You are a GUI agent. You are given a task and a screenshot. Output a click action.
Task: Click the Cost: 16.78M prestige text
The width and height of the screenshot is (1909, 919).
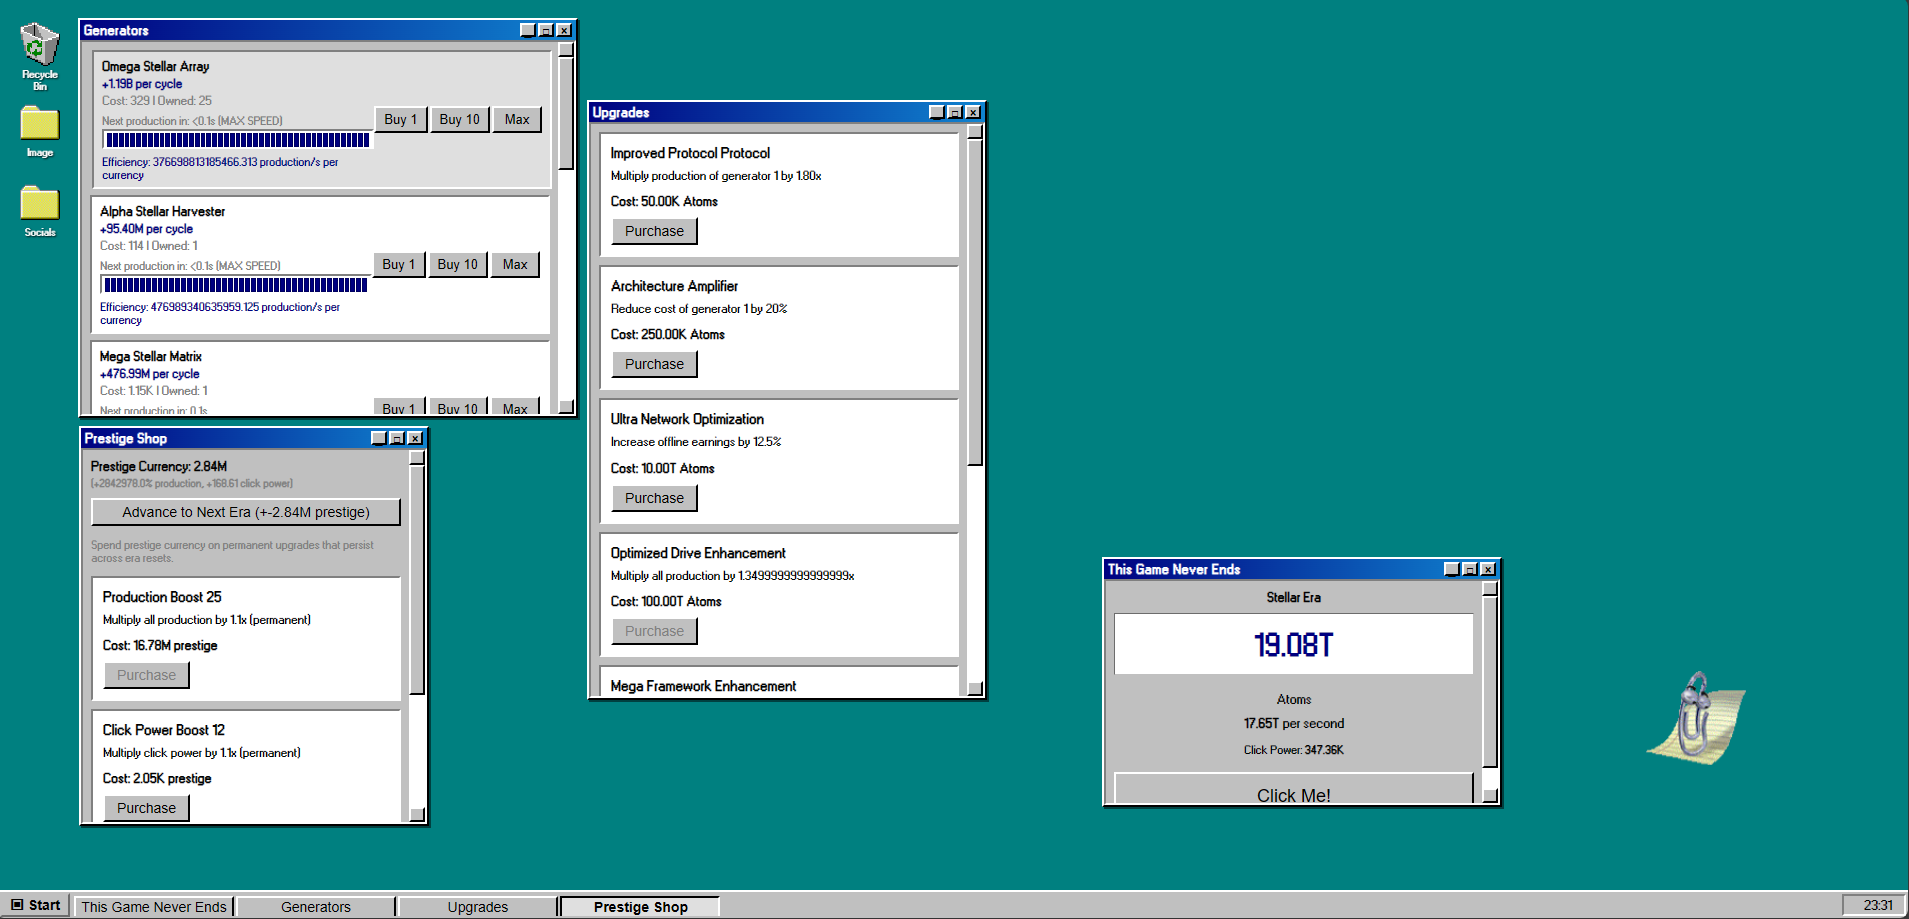160,645
